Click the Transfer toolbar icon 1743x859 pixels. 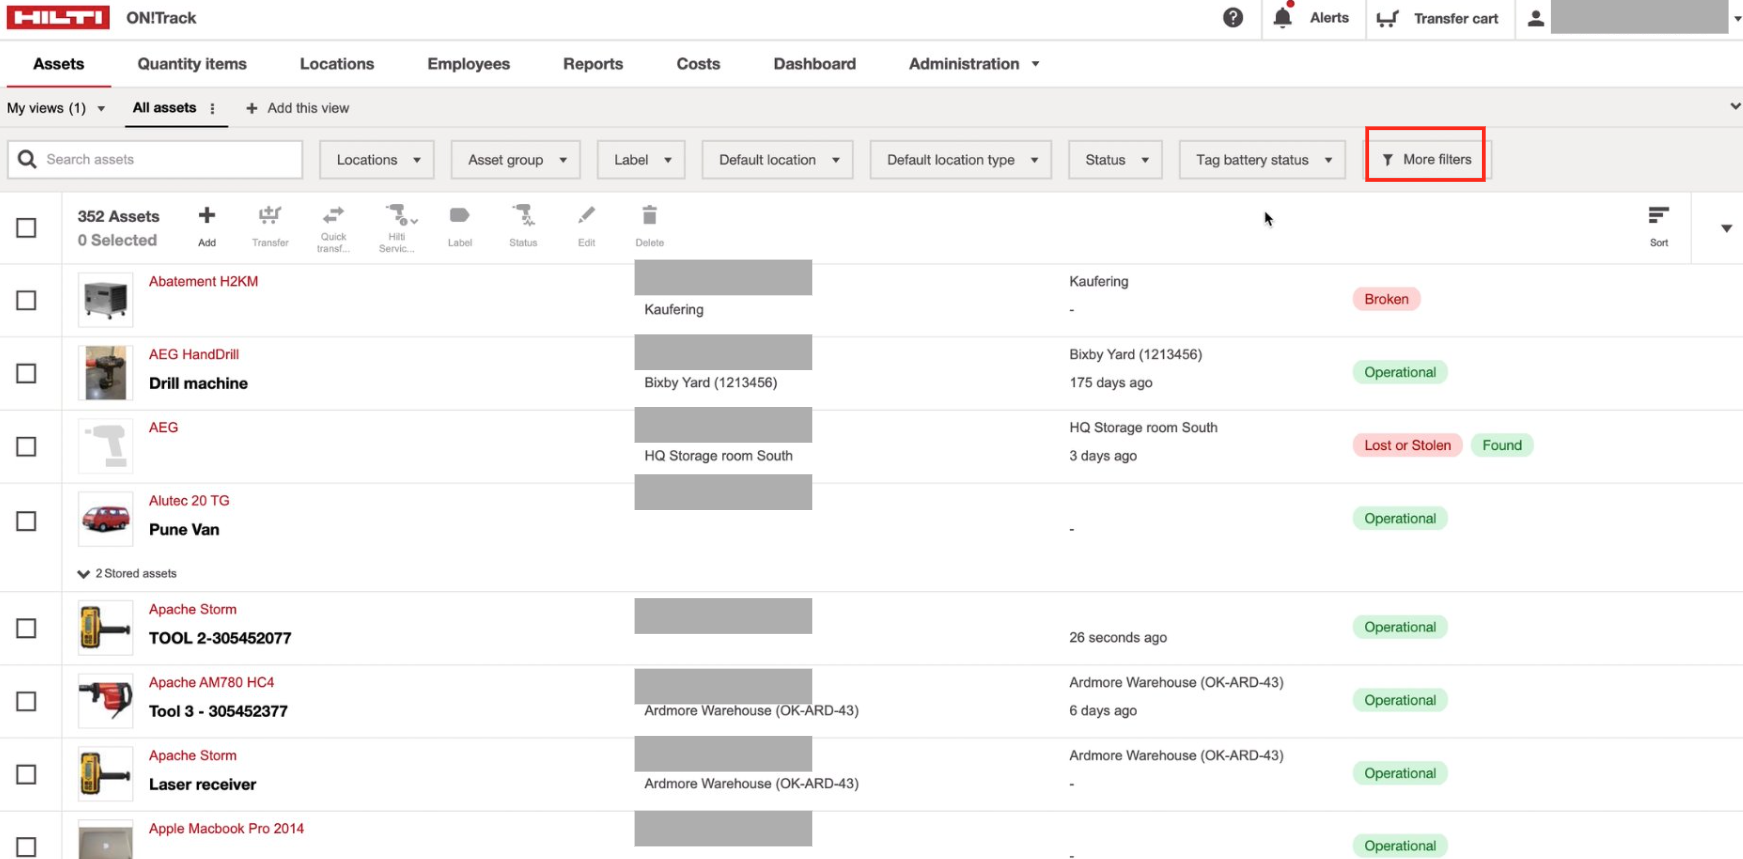click(x=270, y=216)
